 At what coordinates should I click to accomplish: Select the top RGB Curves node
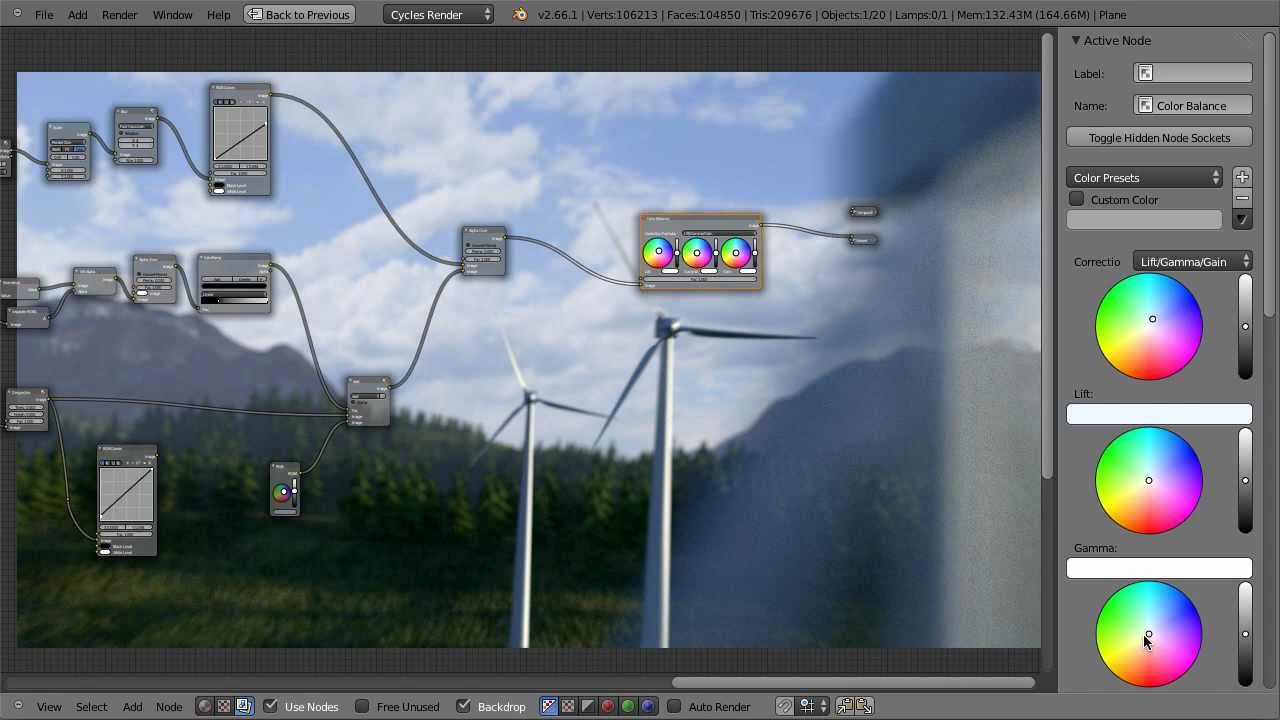pos(240,139)
